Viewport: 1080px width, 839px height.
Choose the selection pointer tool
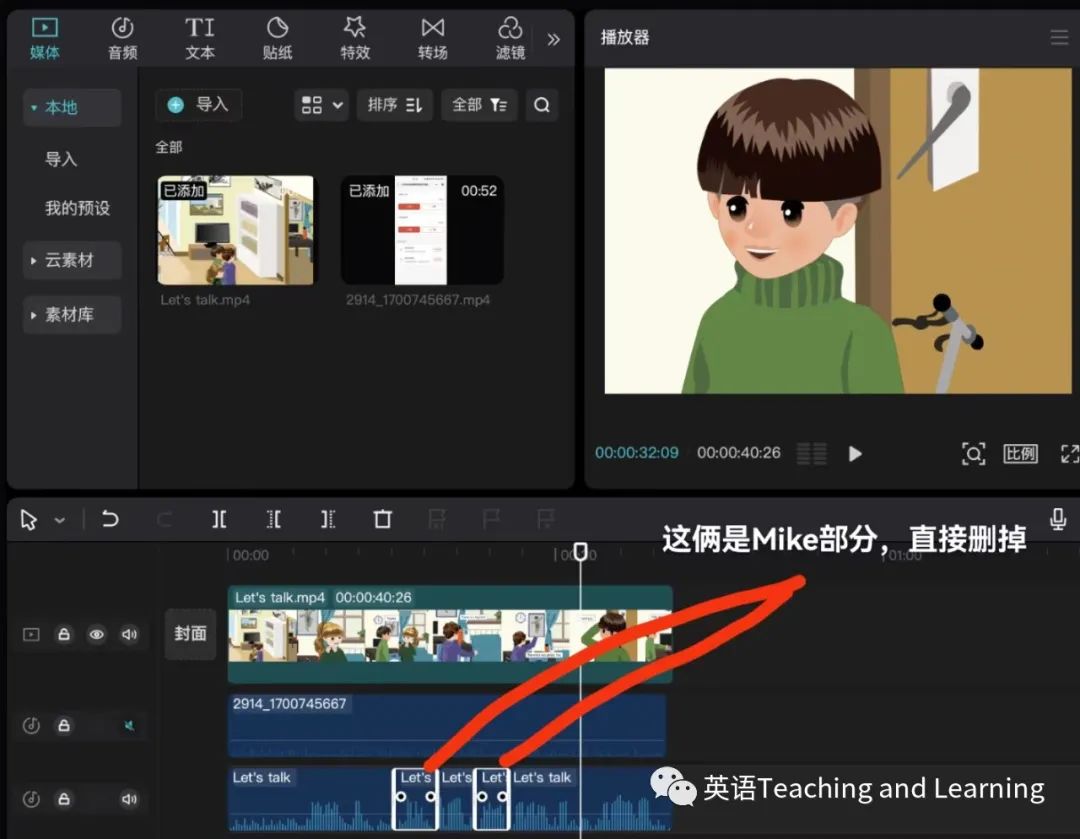click(28, 519)
